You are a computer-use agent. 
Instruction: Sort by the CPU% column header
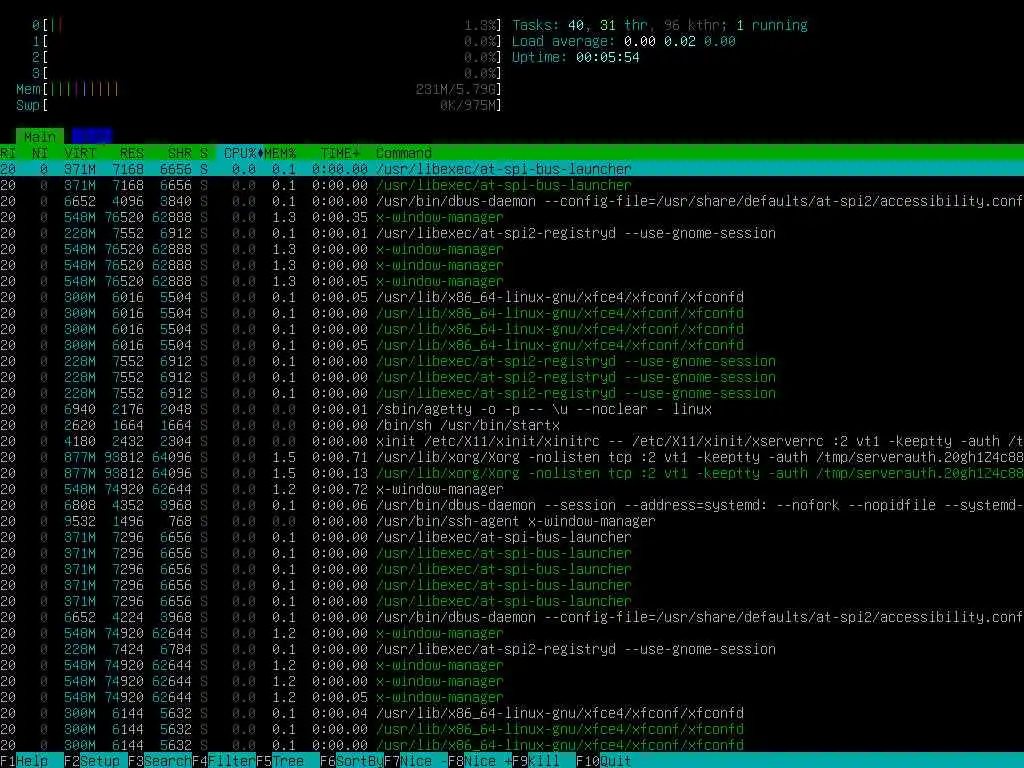[x=240, y=153]
